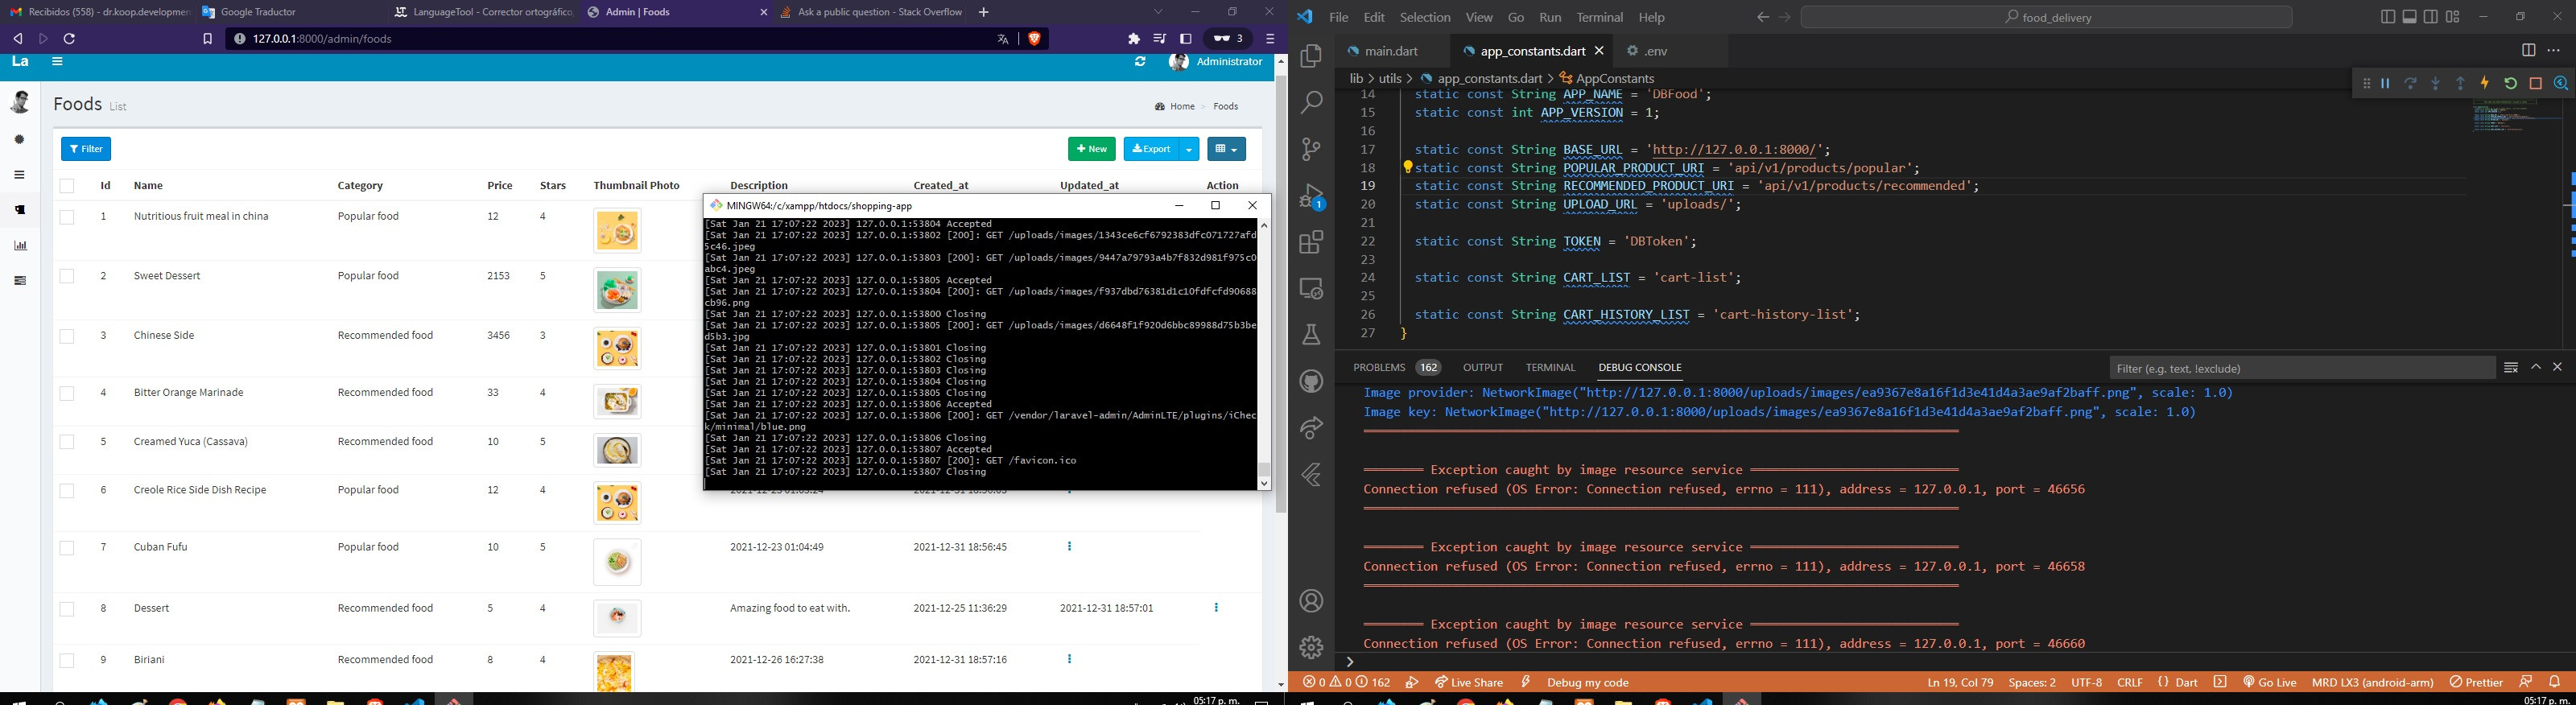
Task: Click VS Code food_delivery command search box
Action: tap(2048, 17)
